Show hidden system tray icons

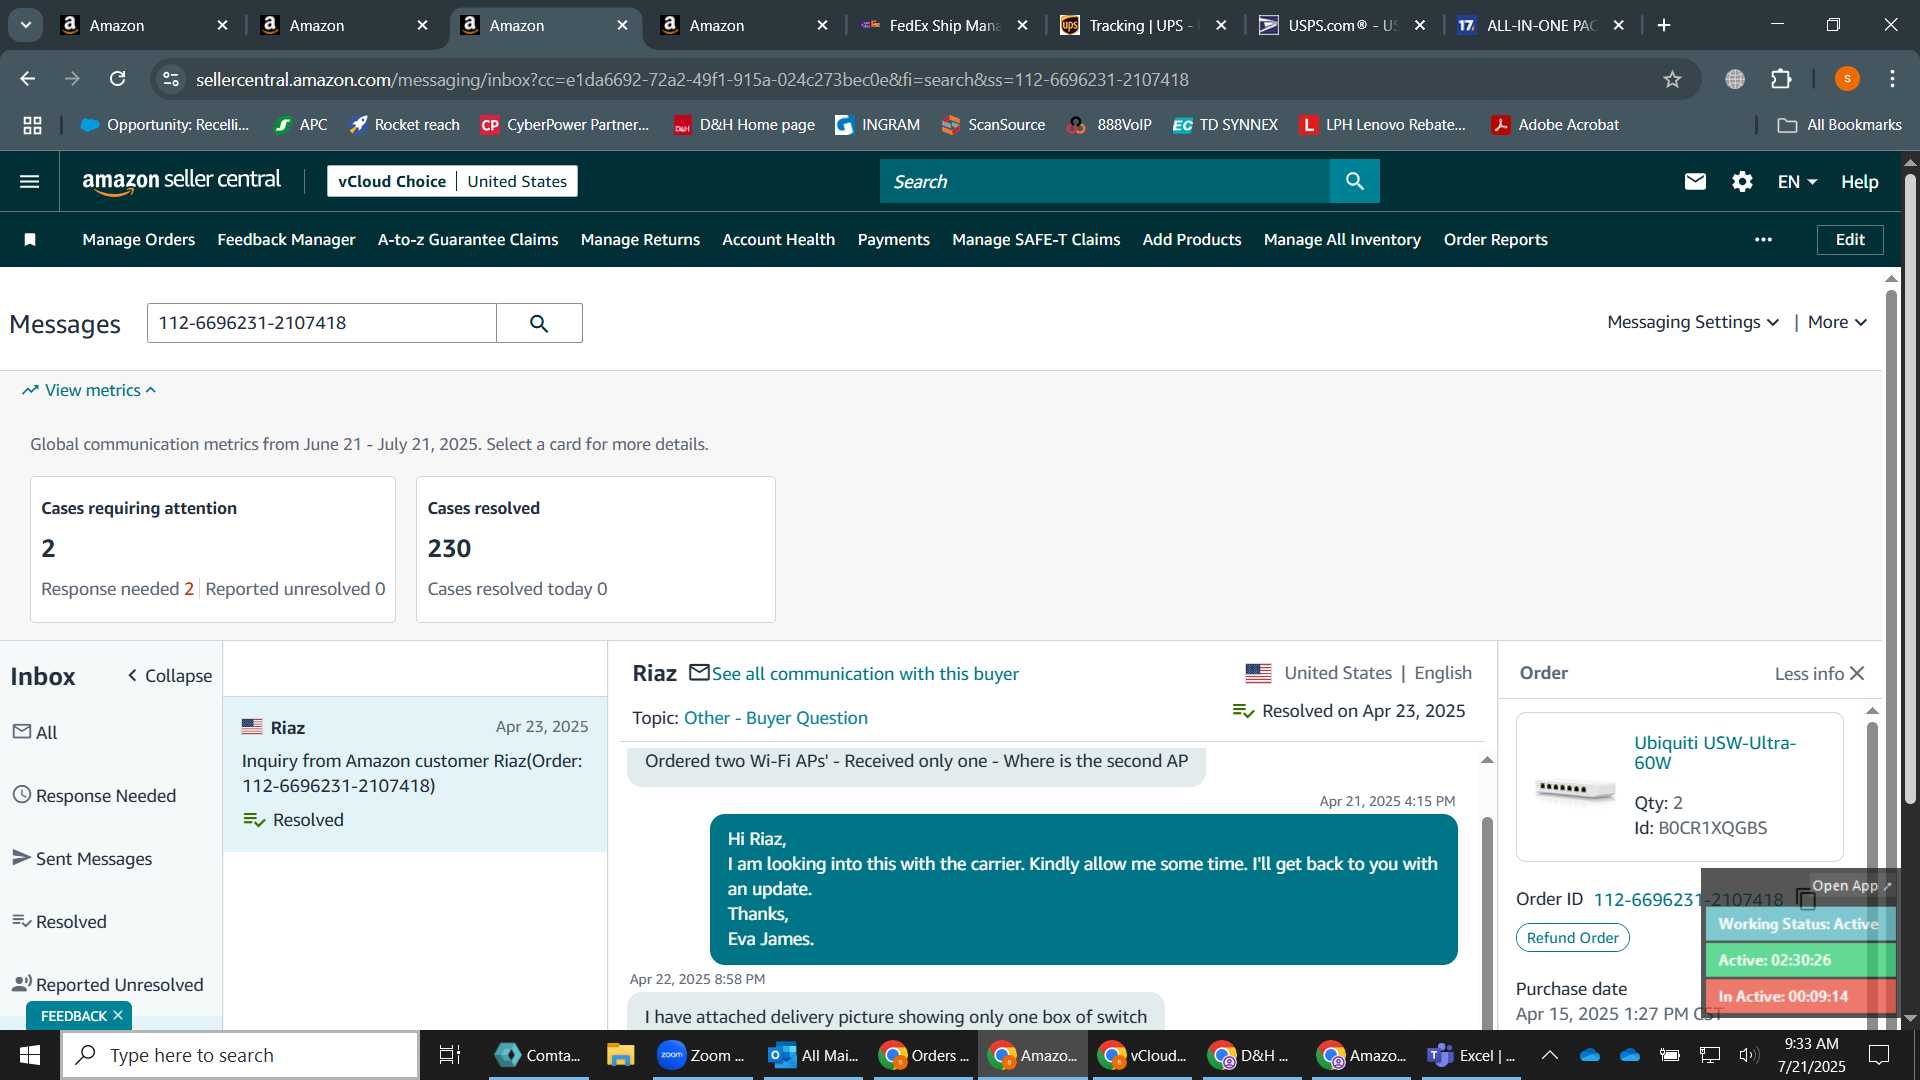(1549, 1055)
